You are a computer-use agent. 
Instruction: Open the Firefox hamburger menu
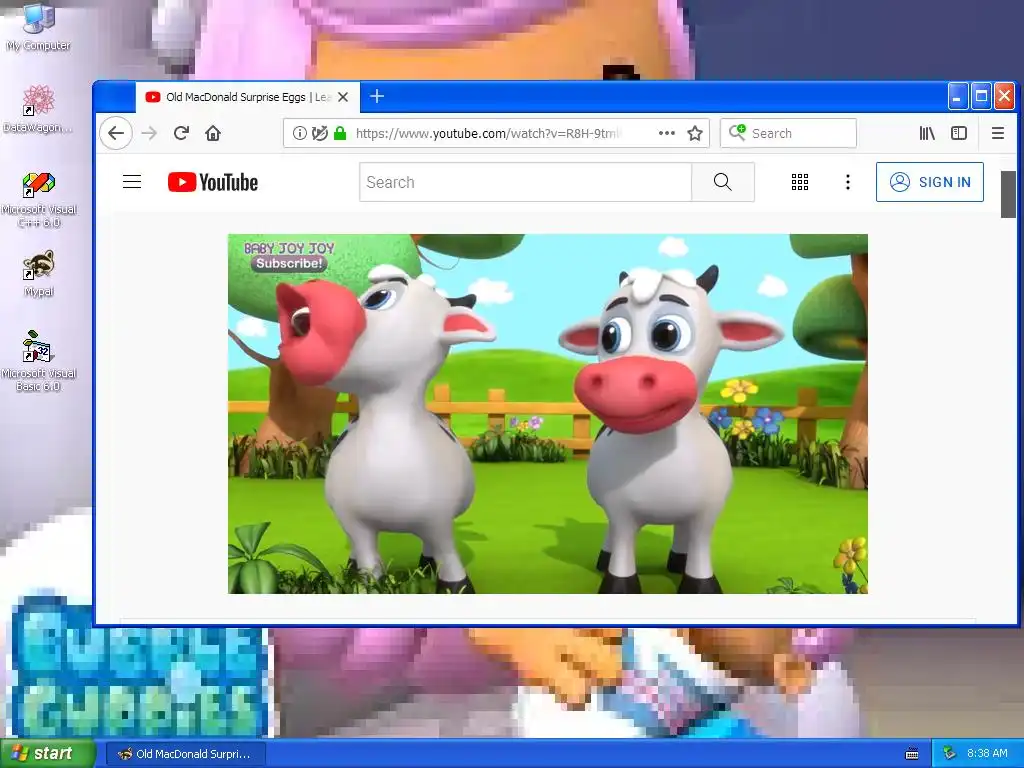click(998, 133)
